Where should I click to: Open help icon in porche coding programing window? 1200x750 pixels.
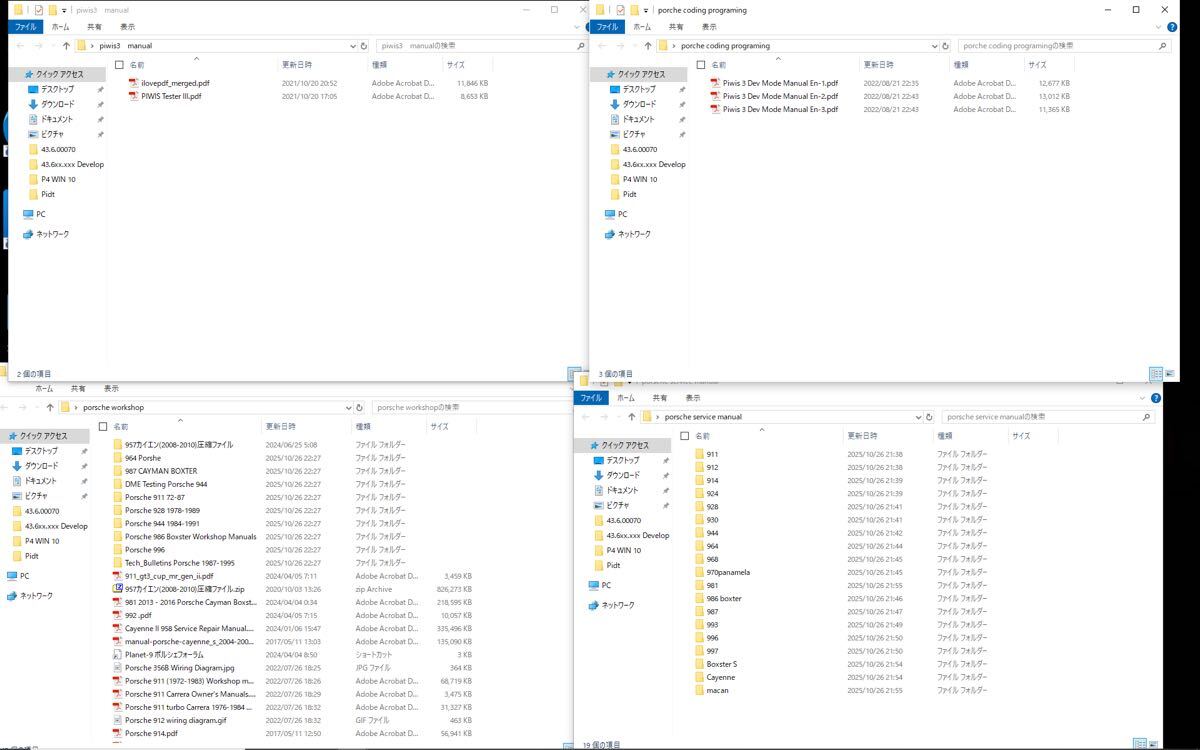1172,27
